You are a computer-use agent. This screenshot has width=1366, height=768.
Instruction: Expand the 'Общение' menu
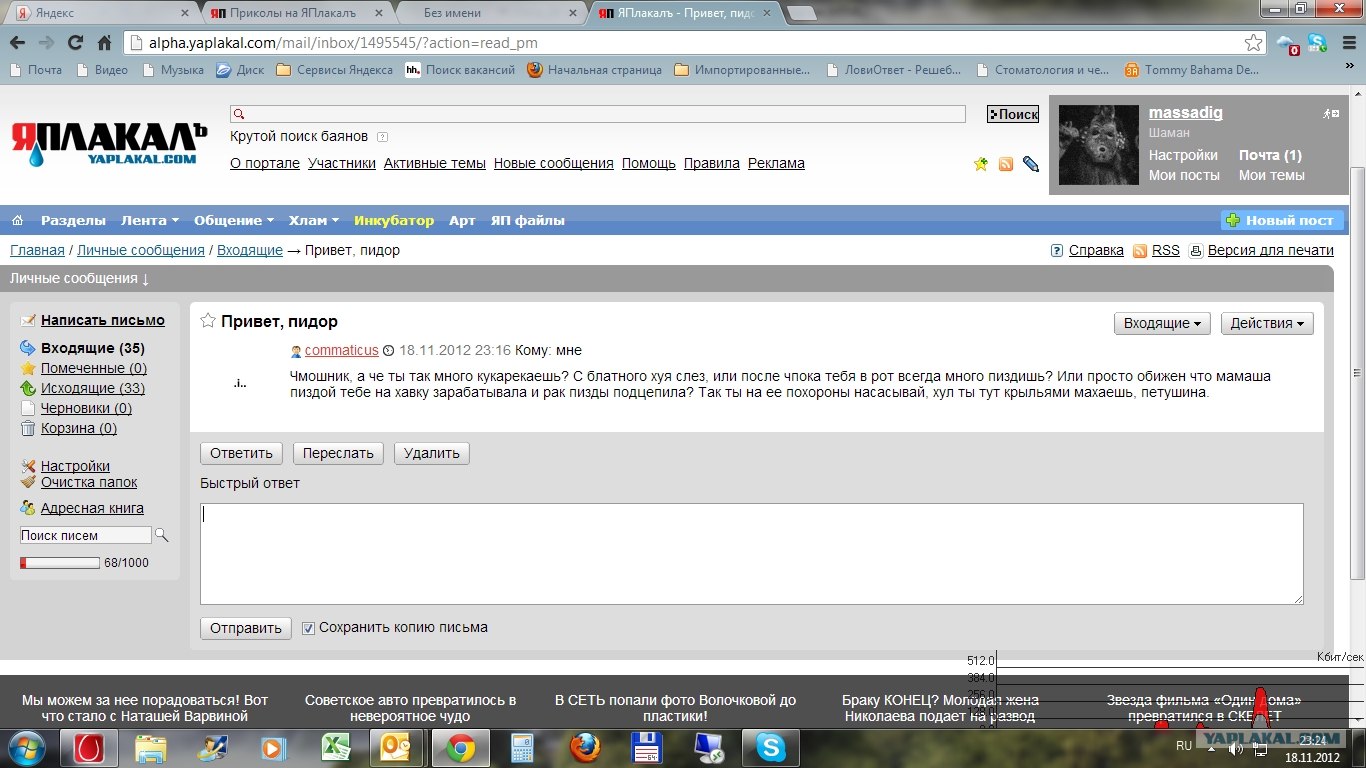[x=234, y=220]
